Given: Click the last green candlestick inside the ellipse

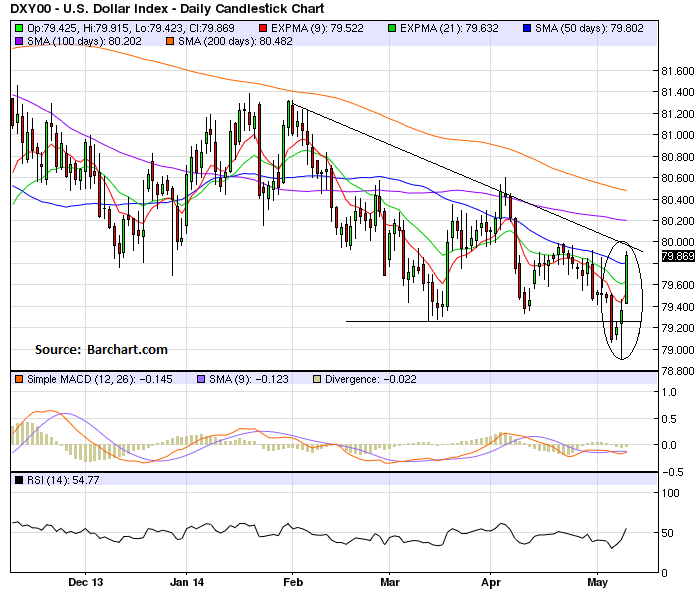Looking at the screenshot, I should coord(627,279).
